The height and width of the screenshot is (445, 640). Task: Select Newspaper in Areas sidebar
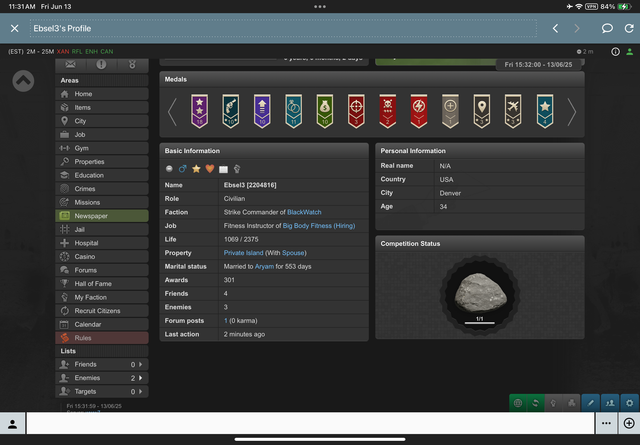tap(102, 216)
